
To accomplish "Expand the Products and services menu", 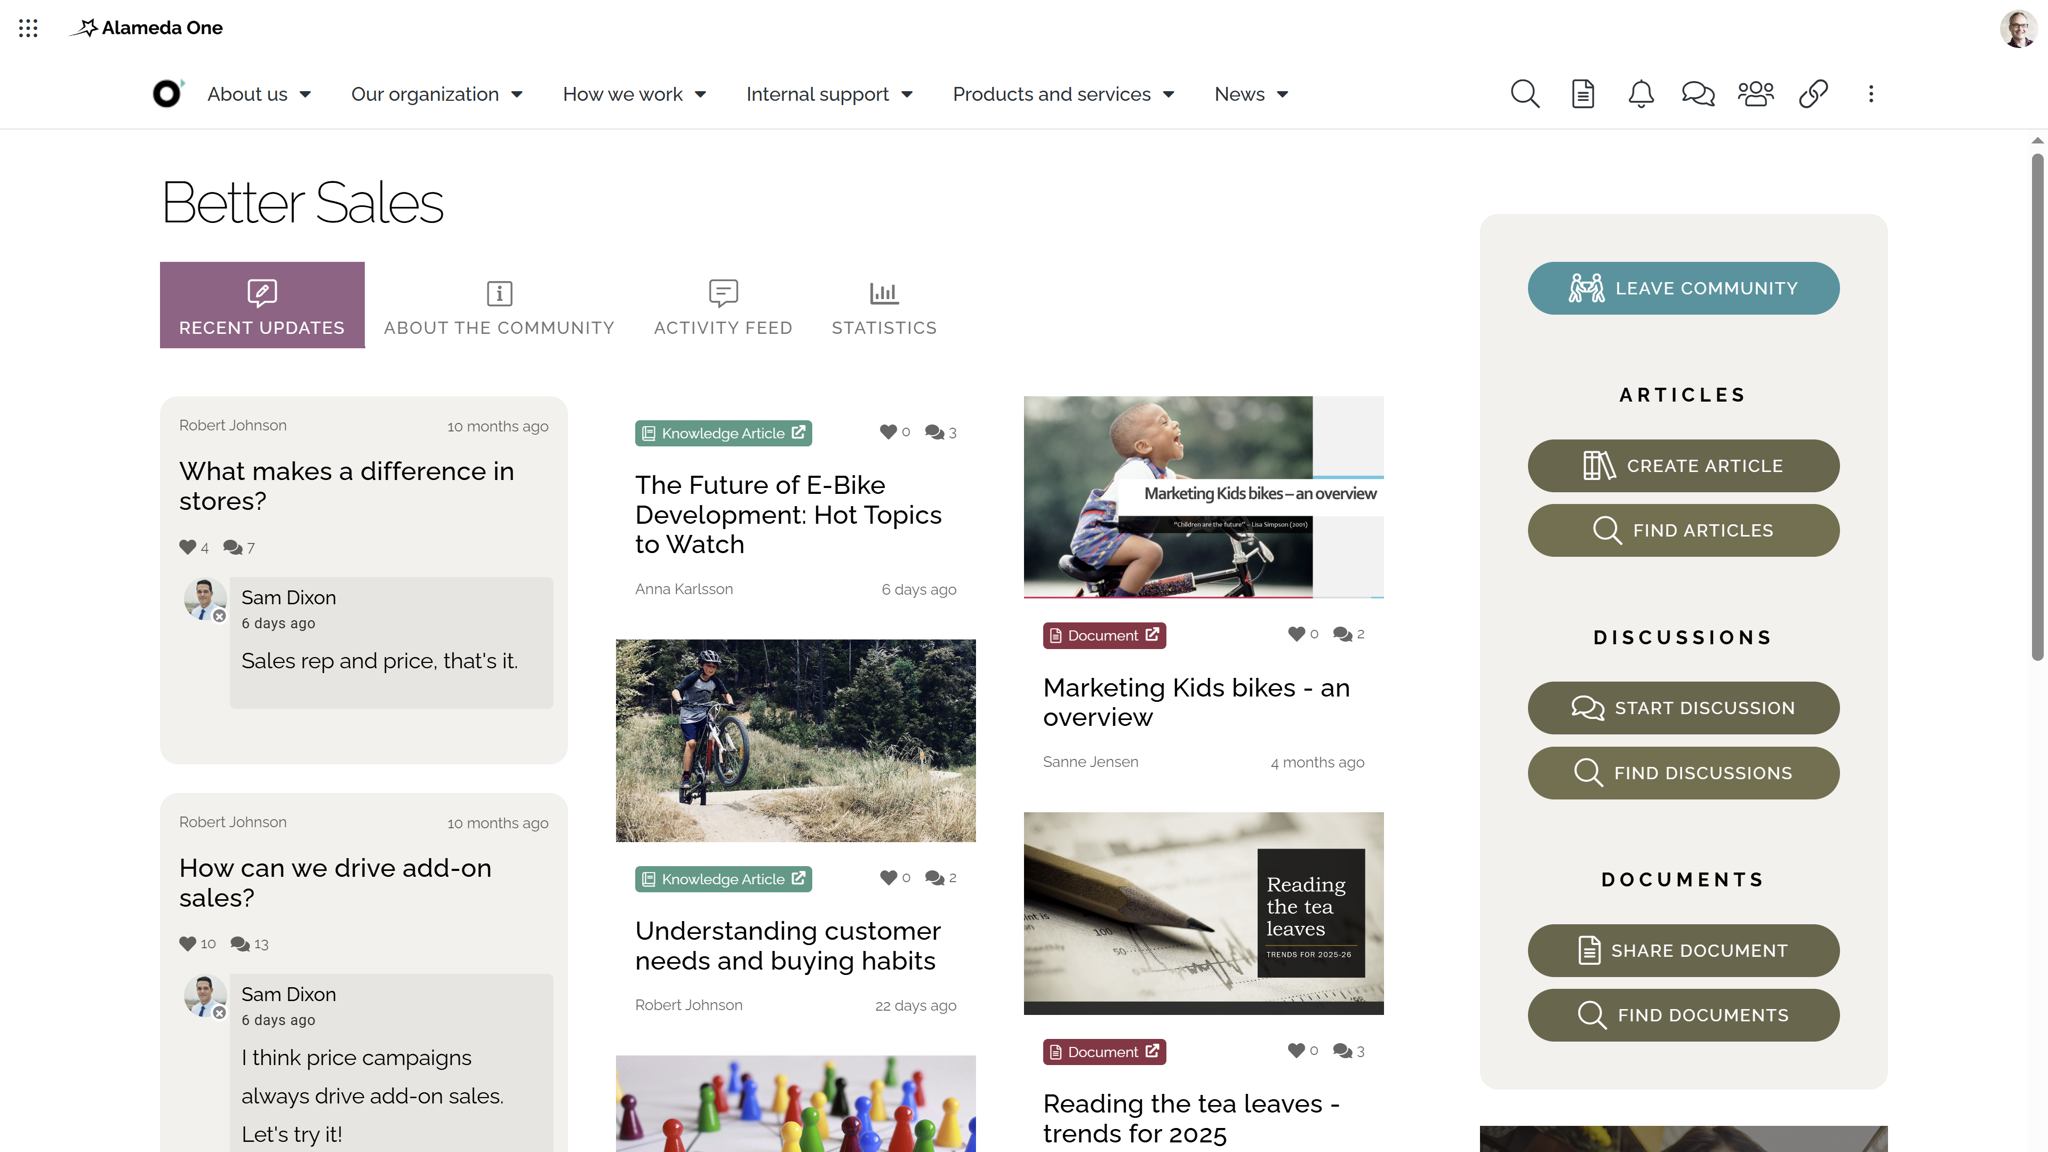I will [x=1064, y=94].
